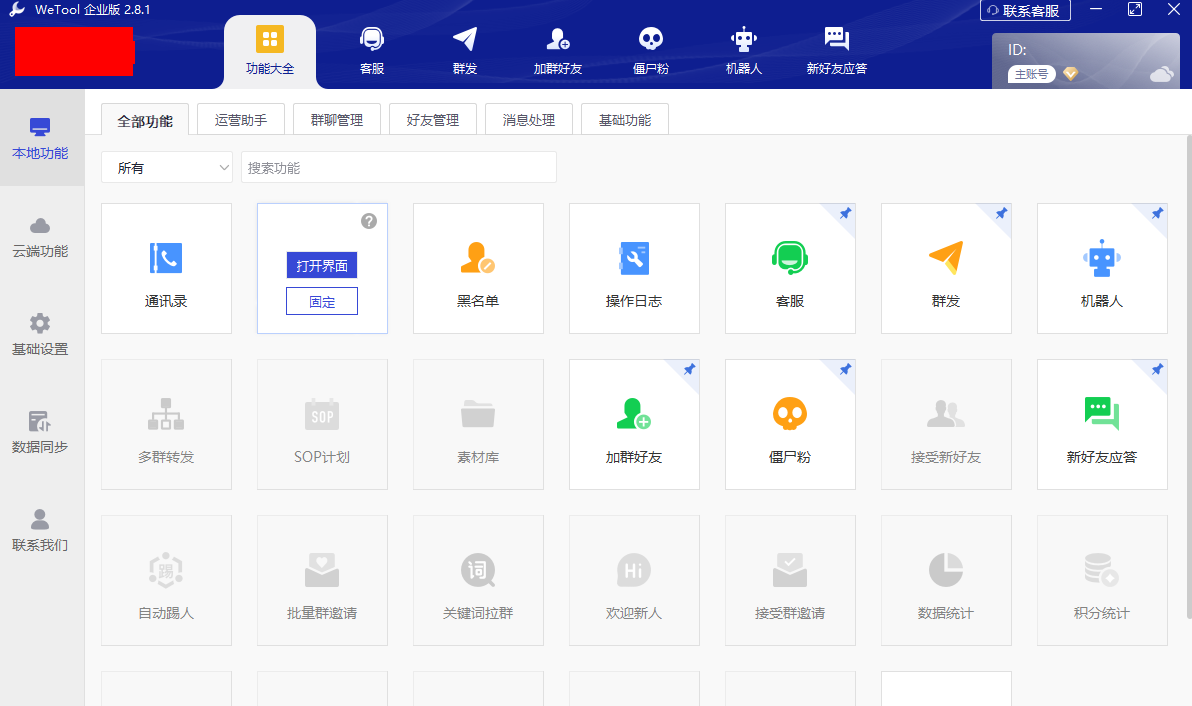Viewport: 1192px width, 706px height.
Task: Open 基础设置 in the left sidebar
Action: [40, 334]
